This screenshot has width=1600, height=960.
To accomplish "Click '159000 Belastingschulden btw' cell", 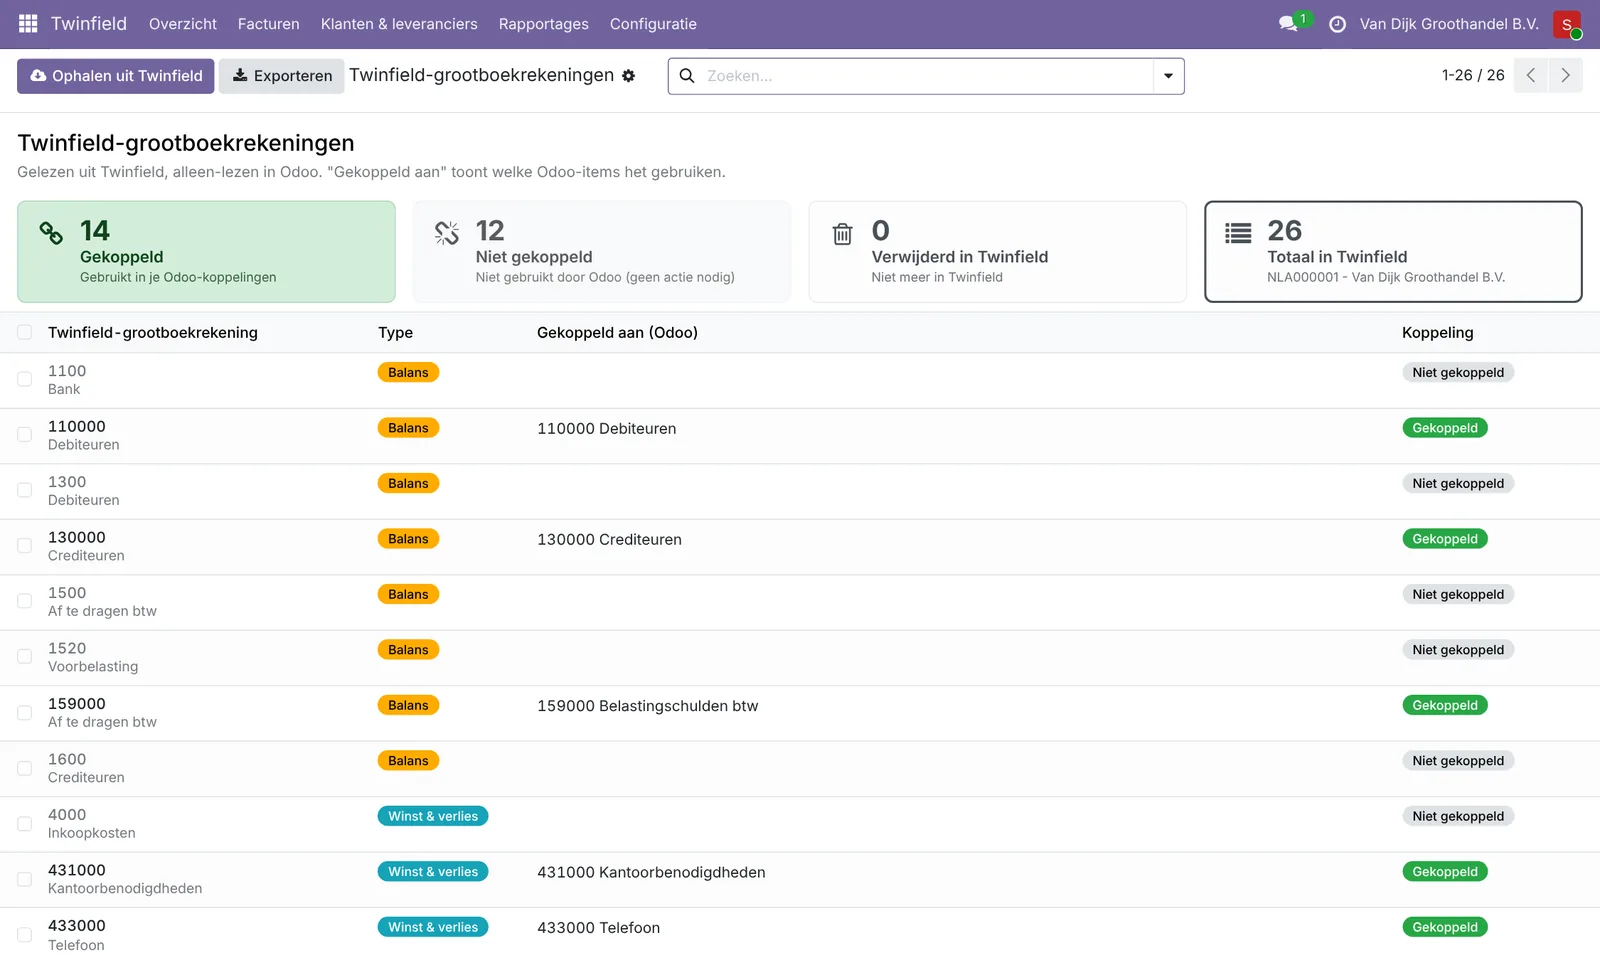I will coord(648,706).
